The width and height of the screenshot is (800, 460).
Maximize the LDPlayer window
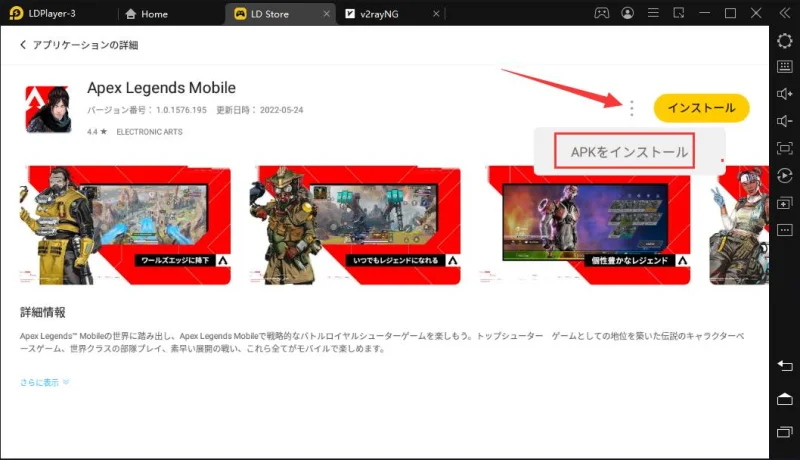pyautogui.click(x=730, y=13)
